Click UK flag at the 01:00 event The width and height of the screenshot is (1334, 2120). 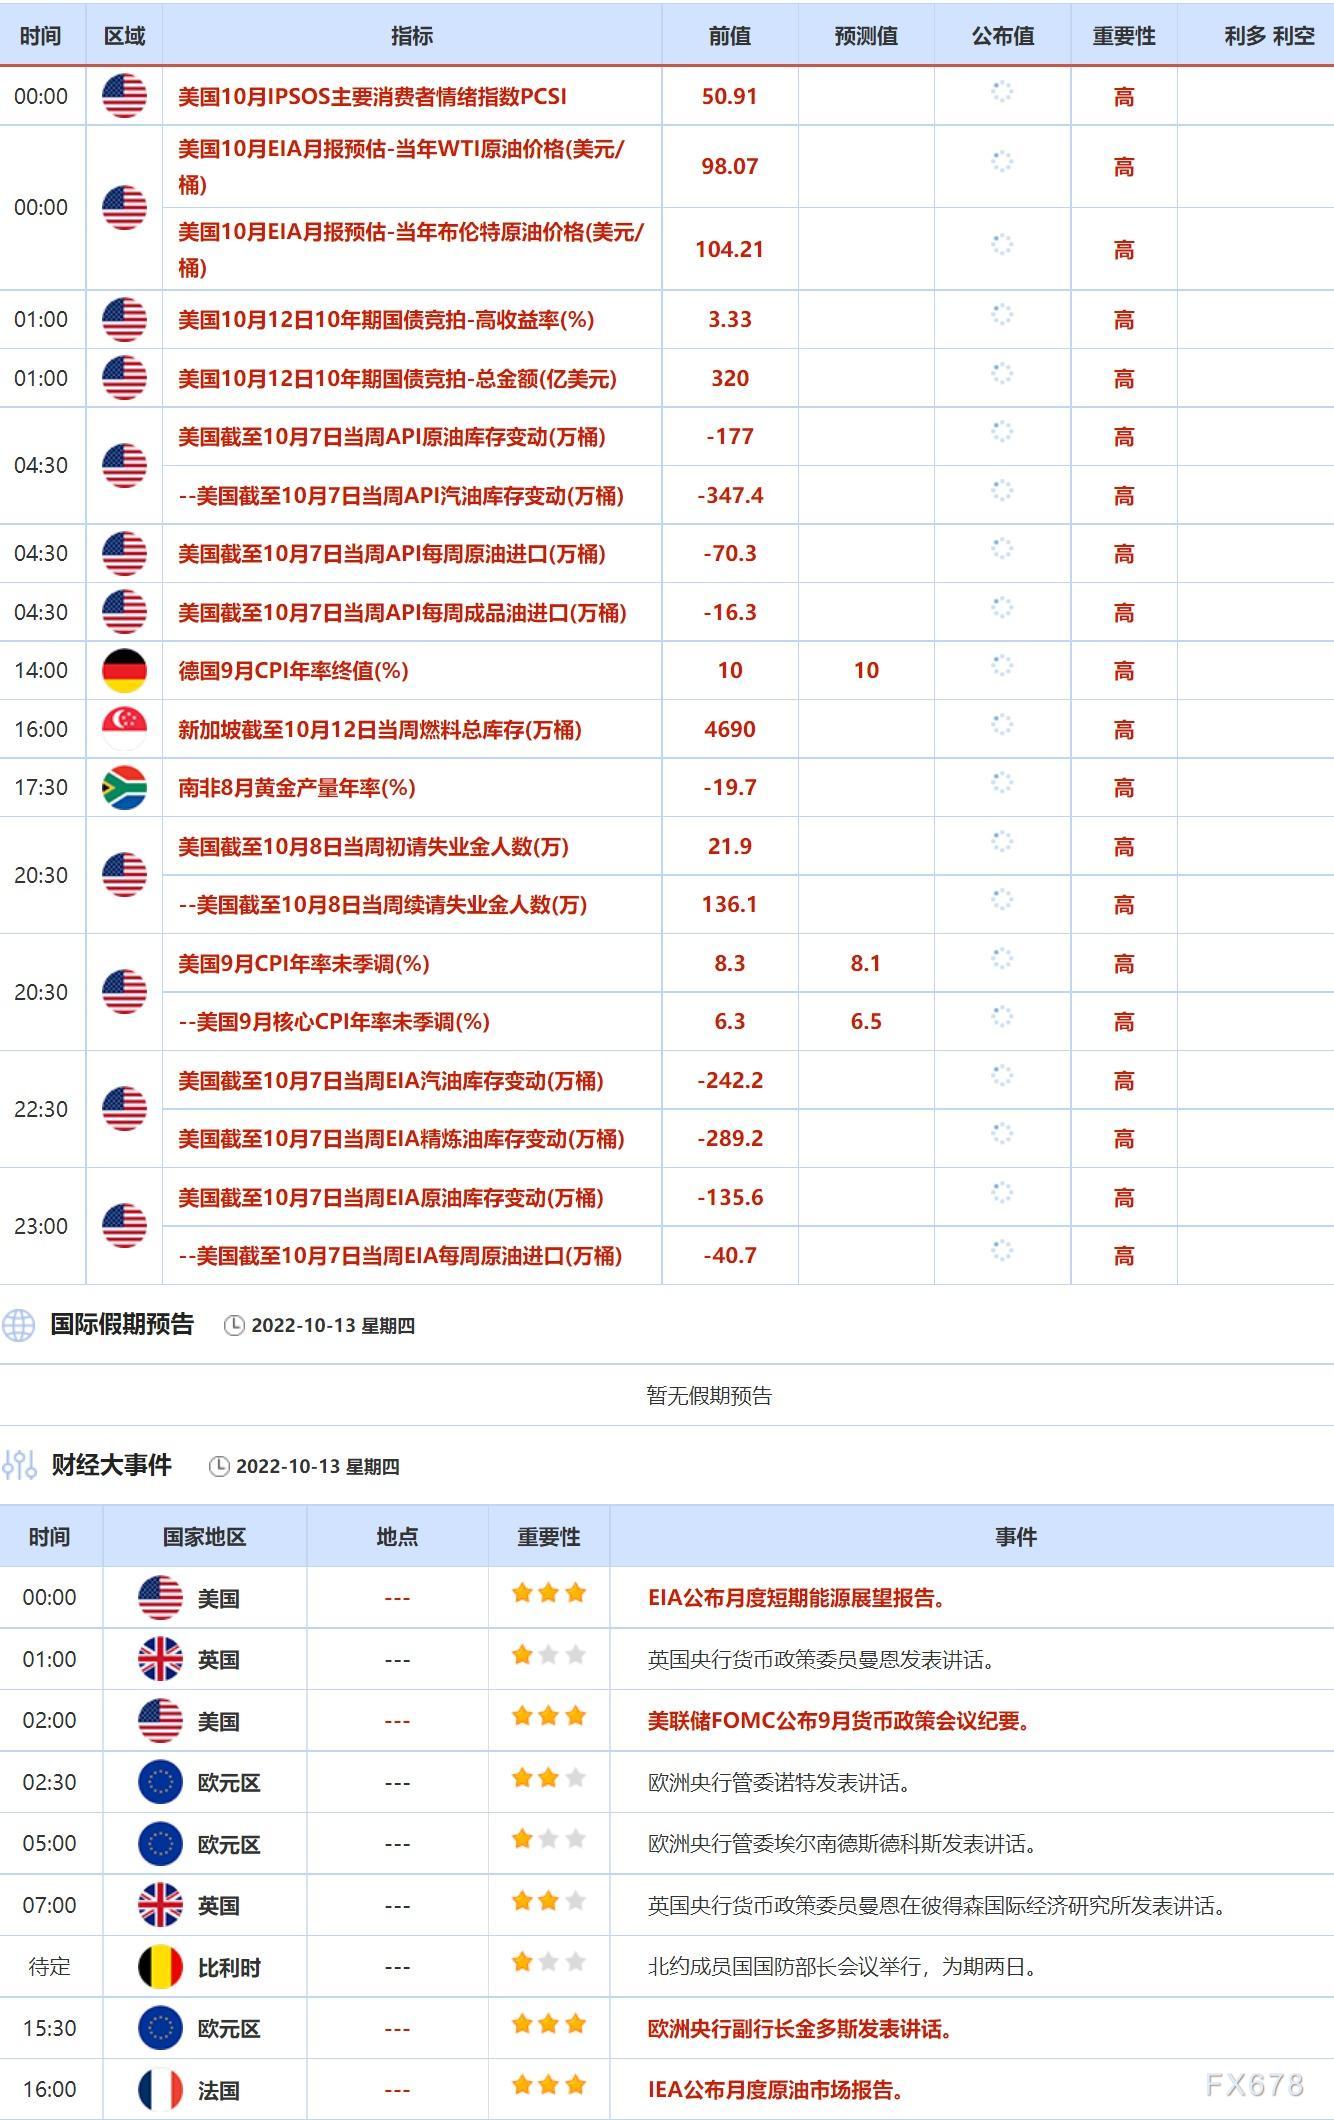click(160, 1659)
